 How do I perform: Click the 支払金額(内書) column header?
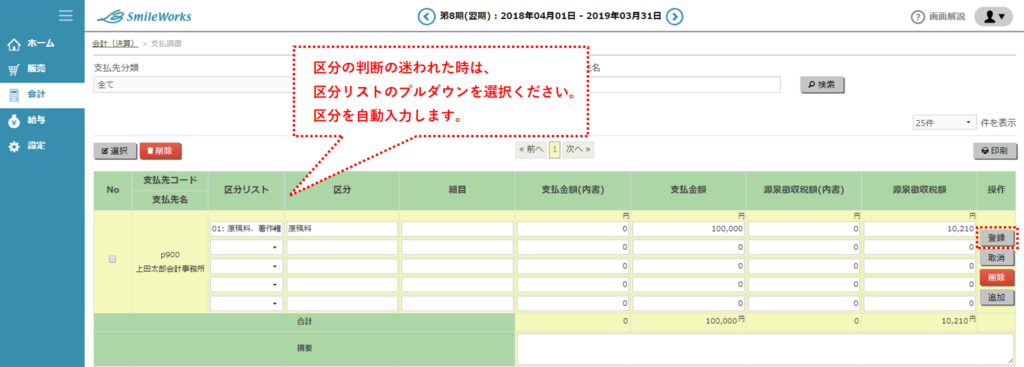tap(572, 190)
